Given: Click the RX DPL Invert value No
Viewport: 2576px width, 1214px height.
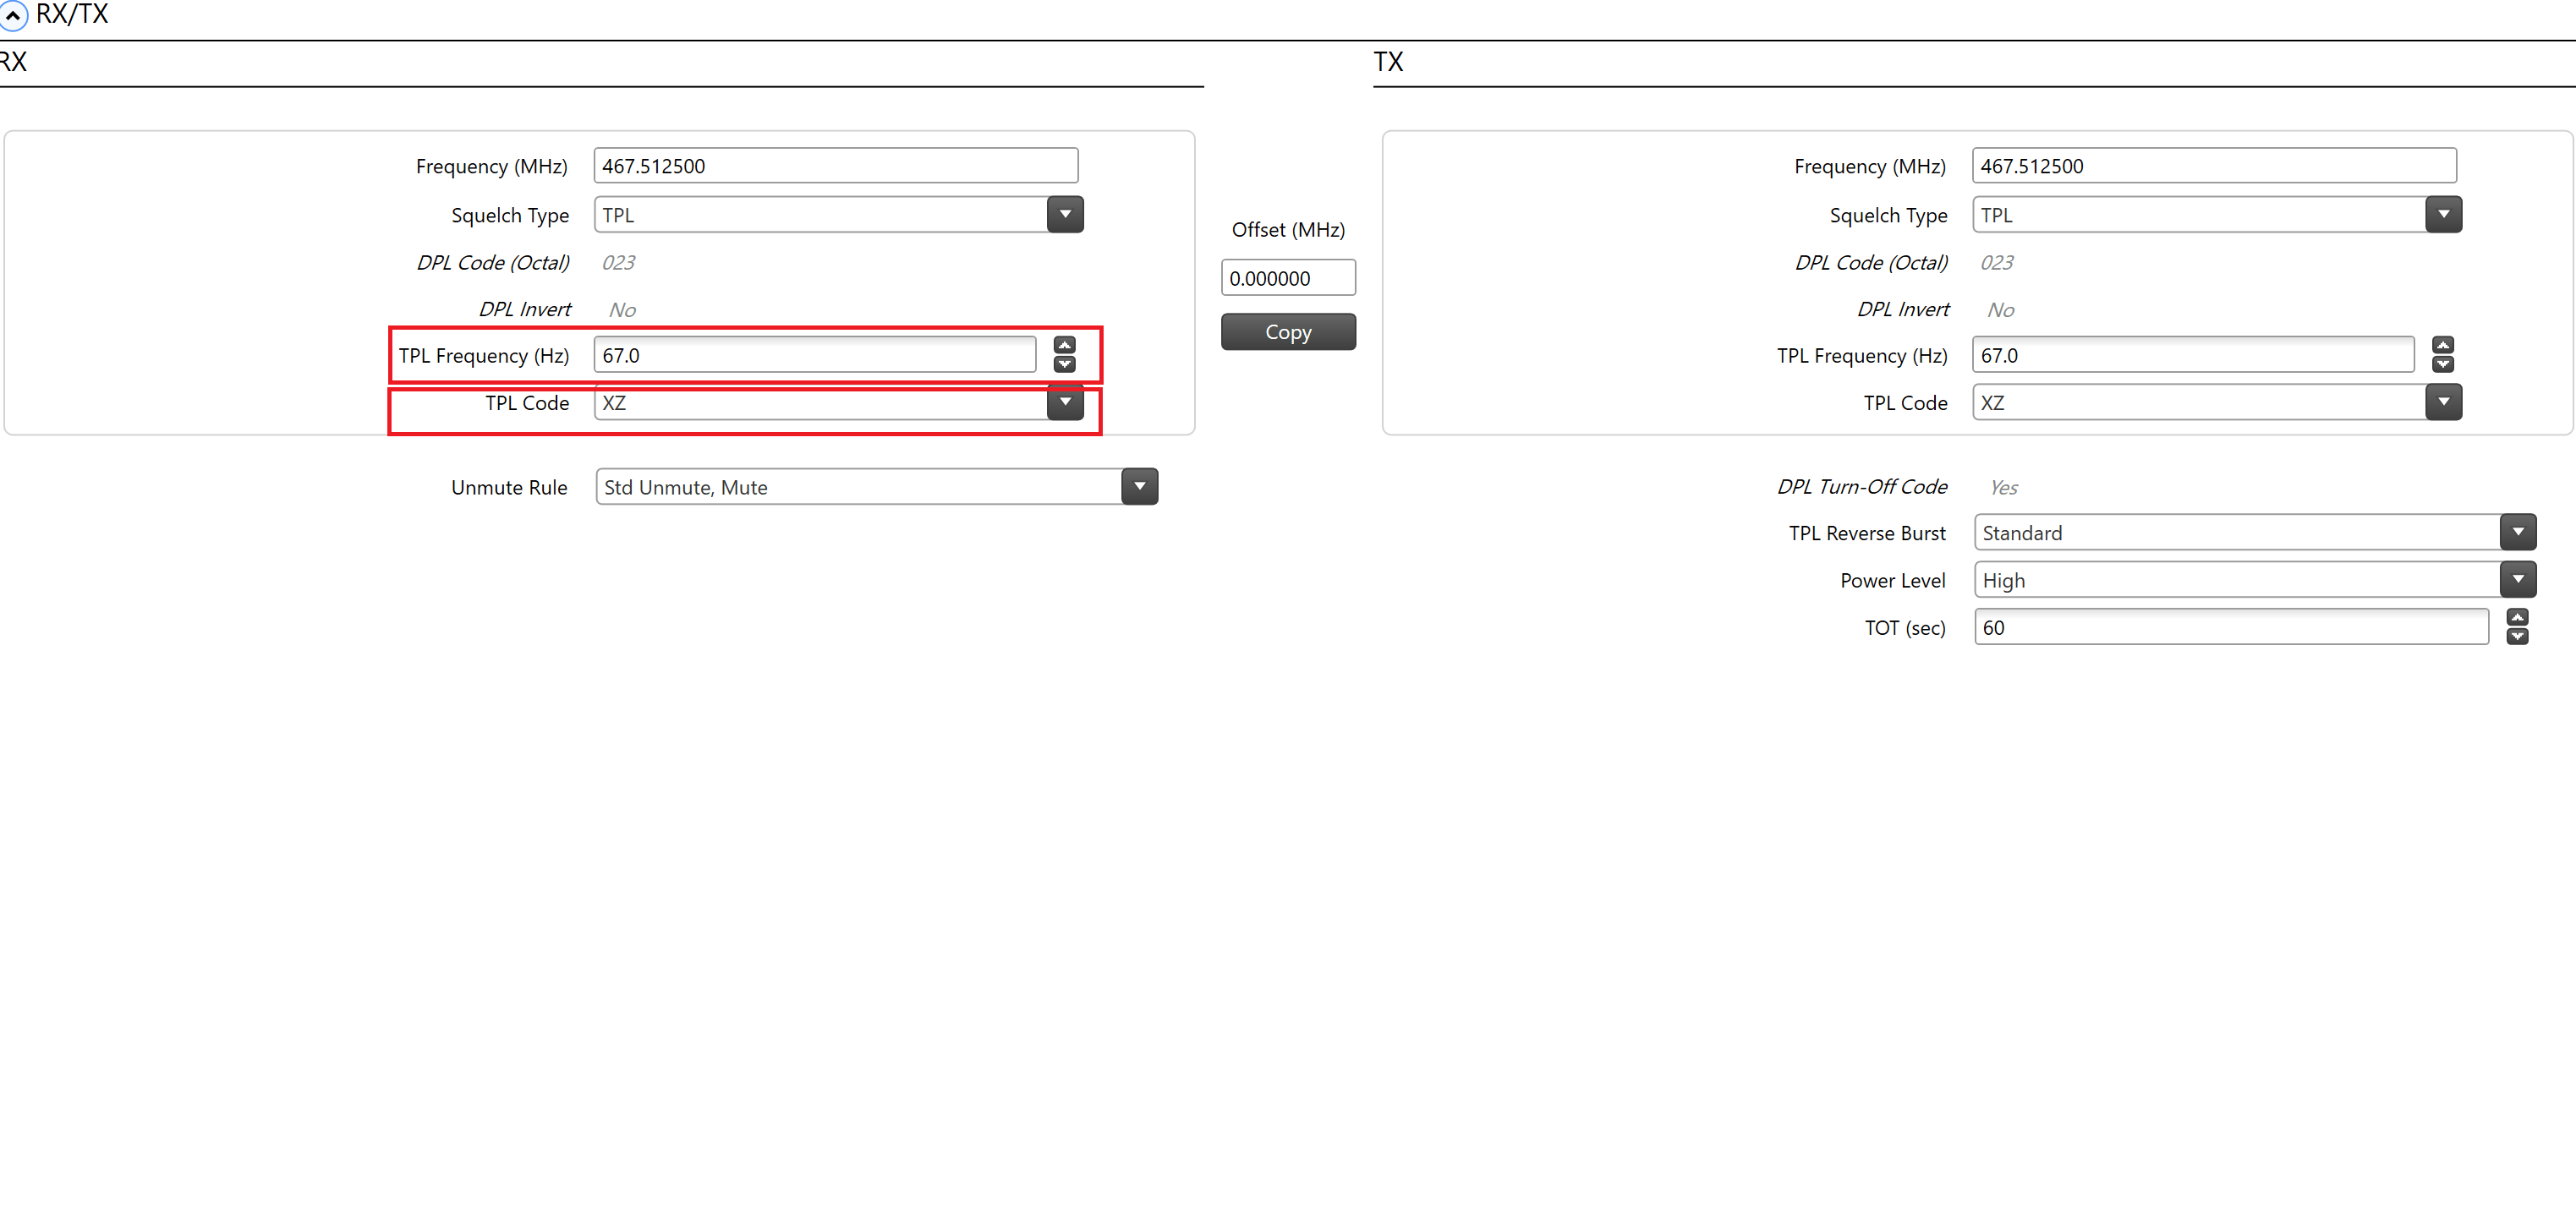Looking at the screenshot, I should click(x=622, y=310).
